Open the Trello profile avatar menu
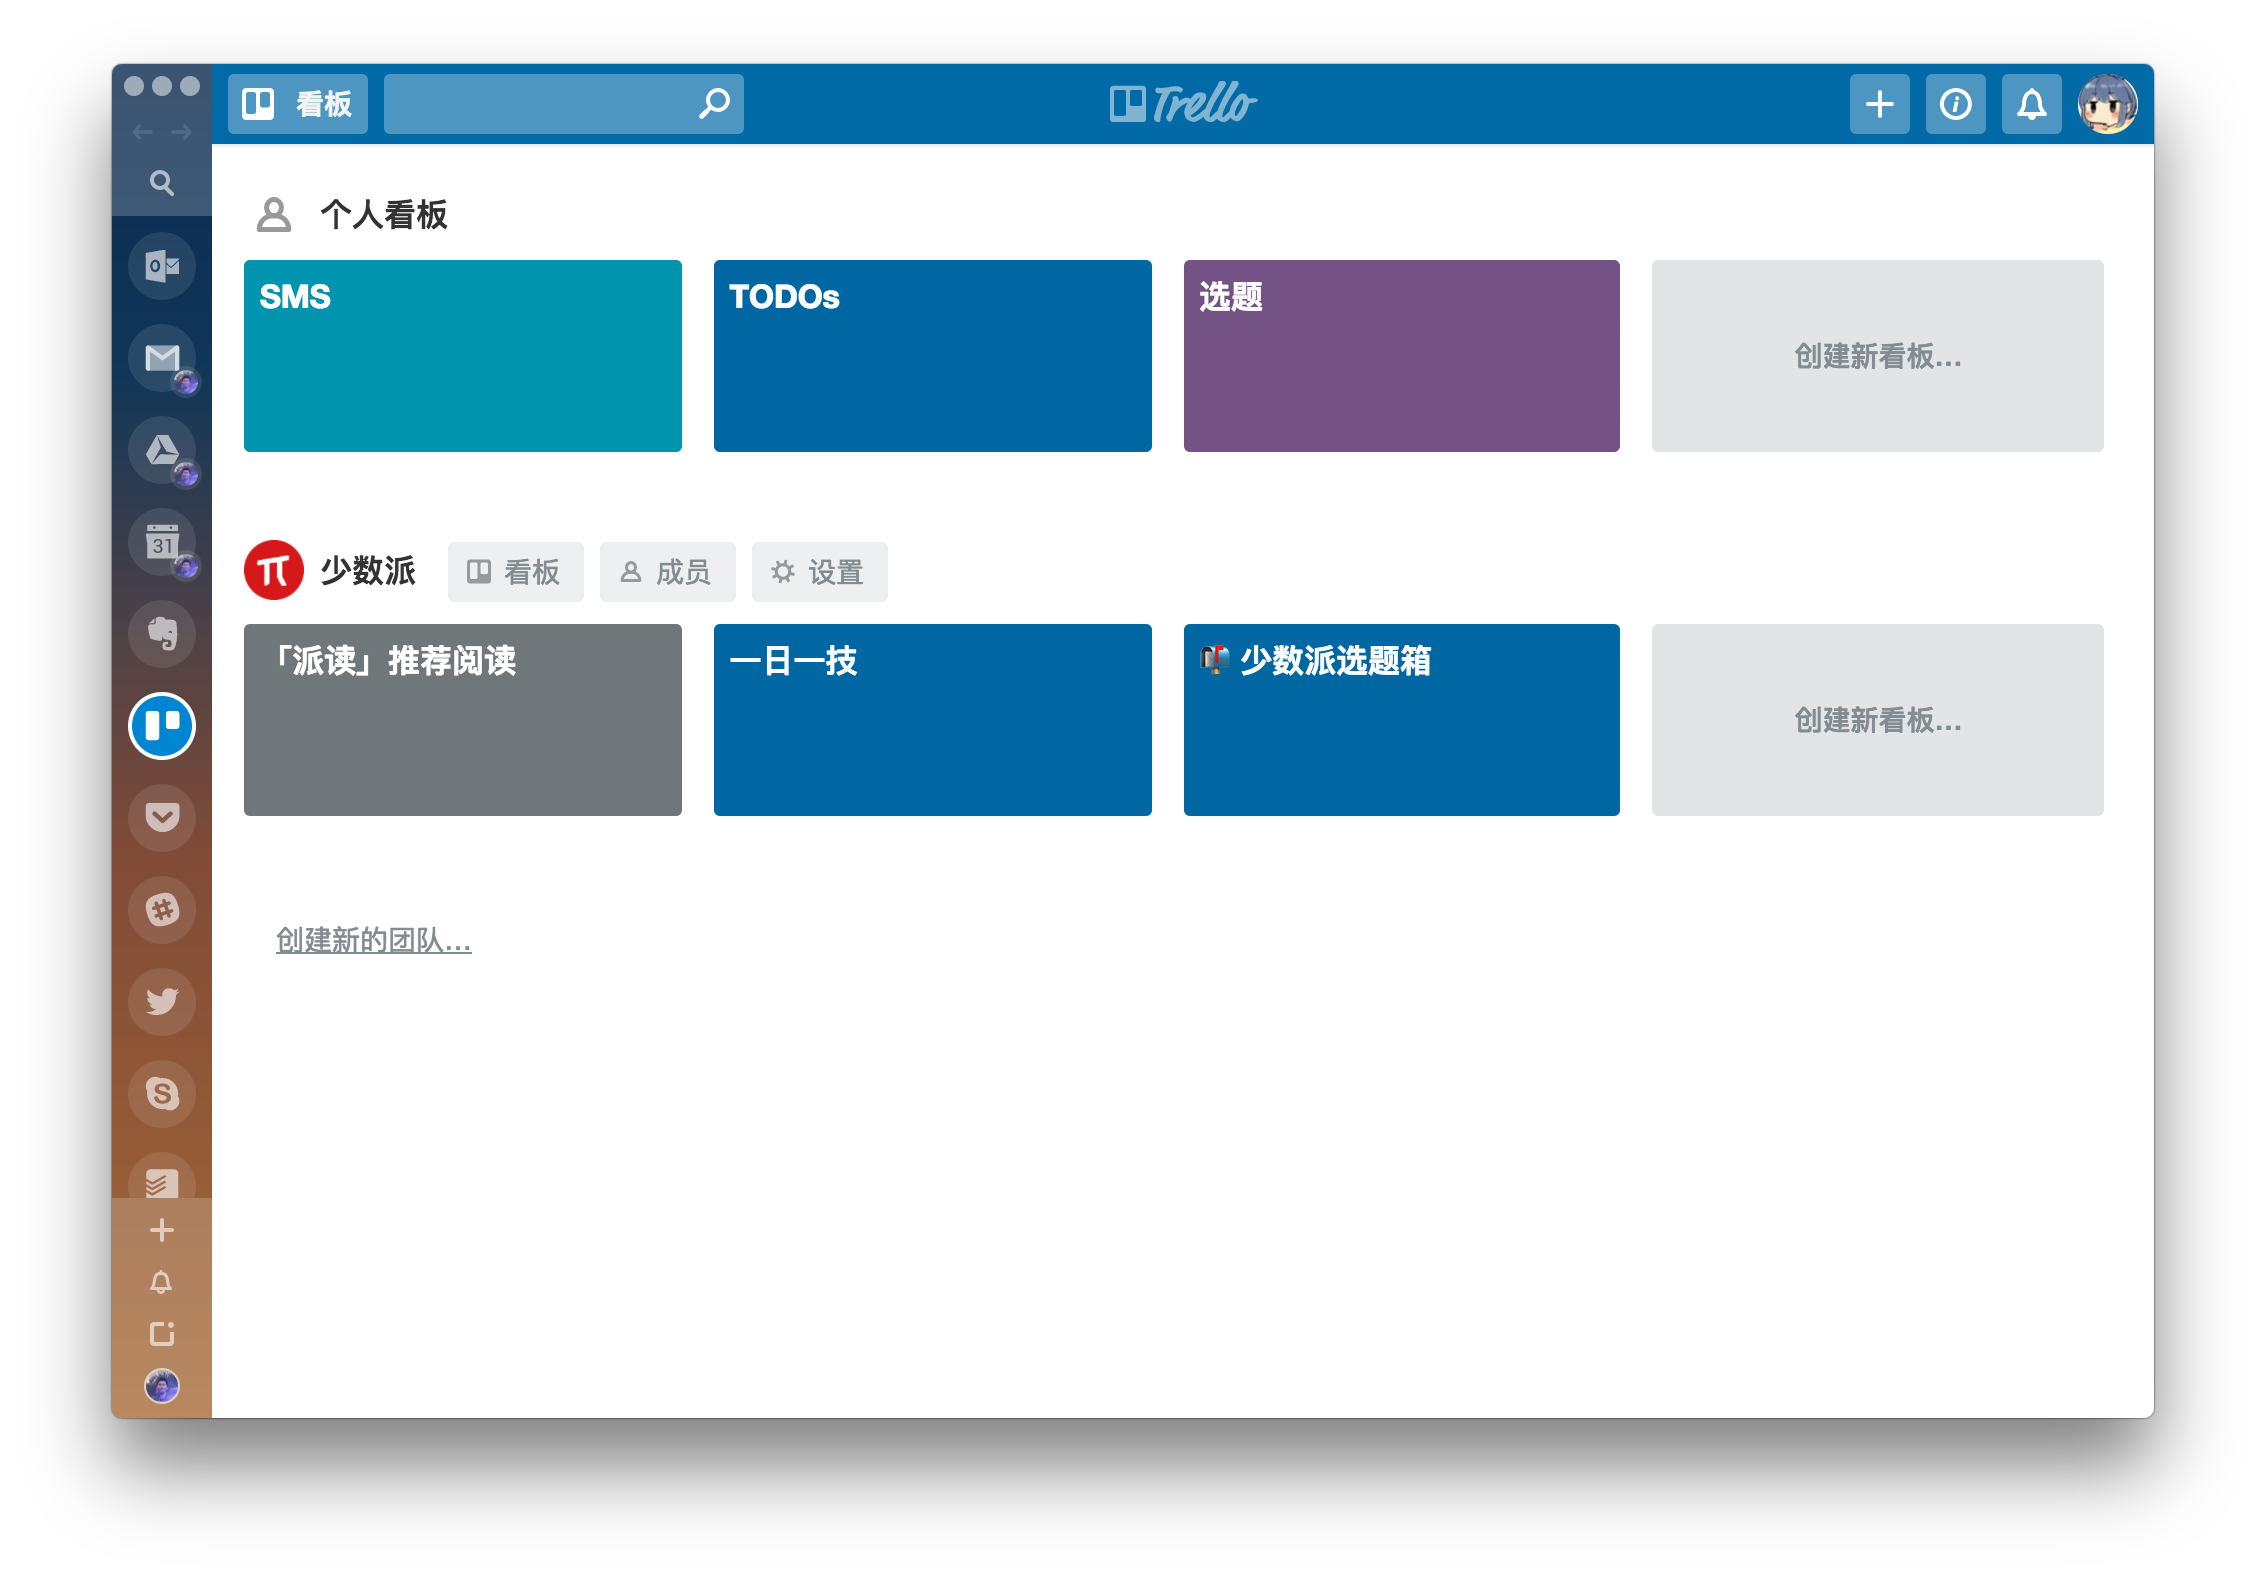This screenshot has height=1578, width=2266. click(x=2108, y=104)
